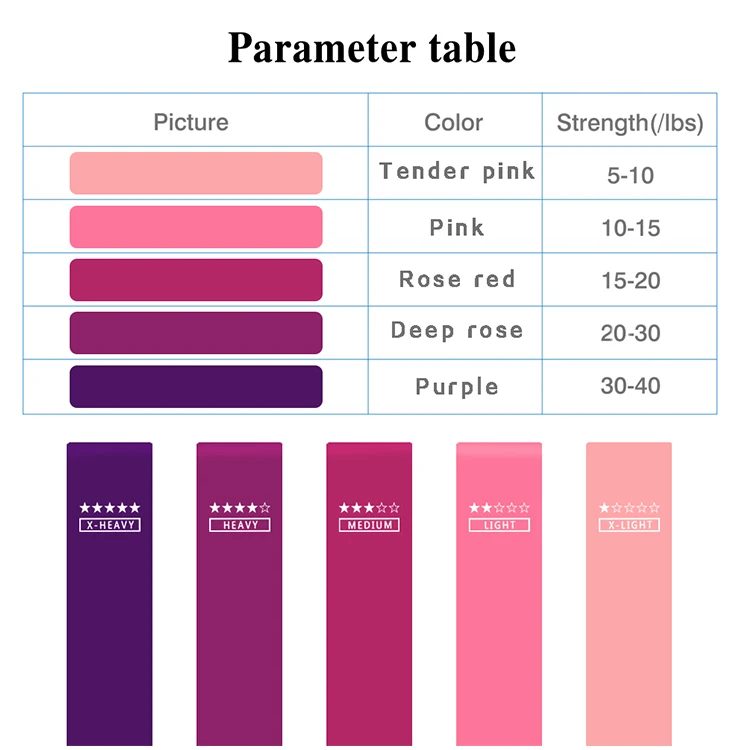Viewport: 750px width, 750px height.
Task: Select the Tender pink color name
Action: (457, 172)
